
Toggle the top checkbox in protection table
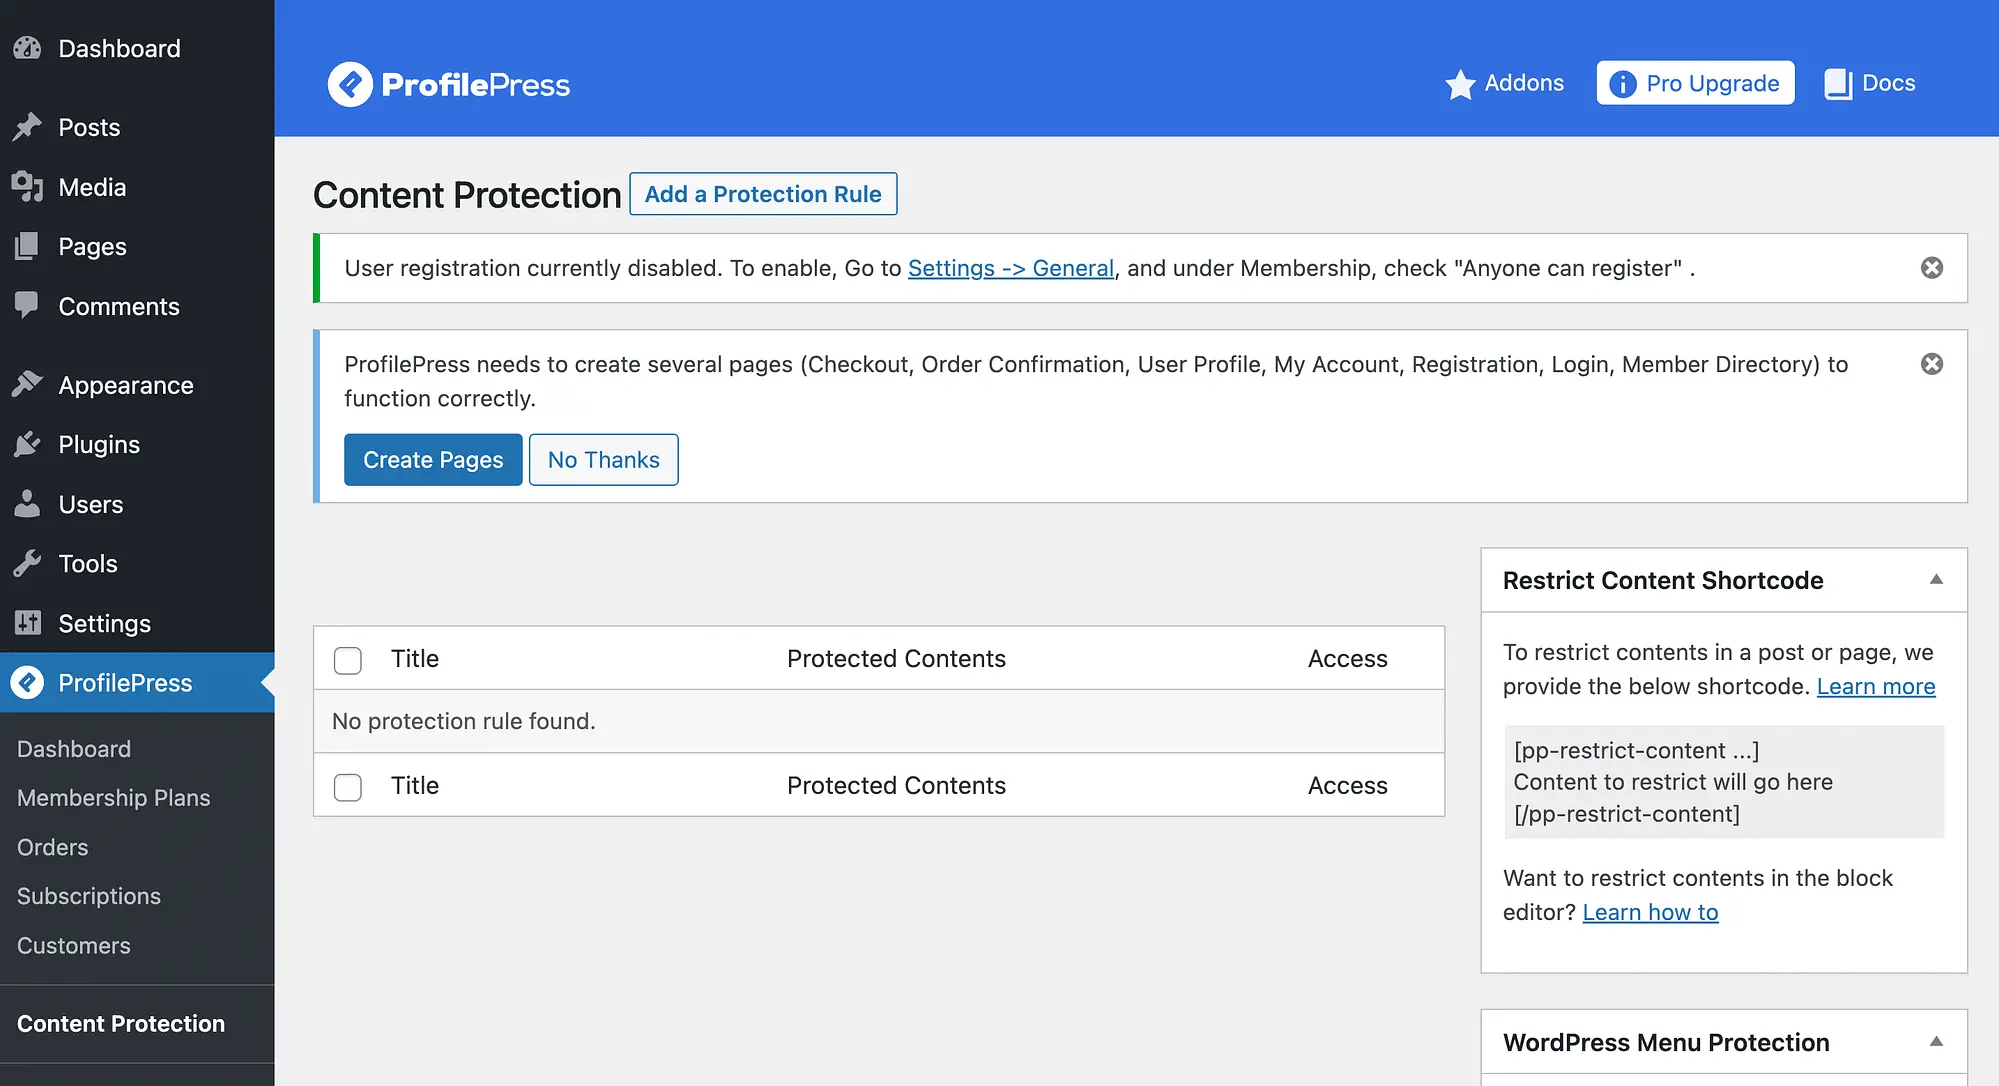348,658
